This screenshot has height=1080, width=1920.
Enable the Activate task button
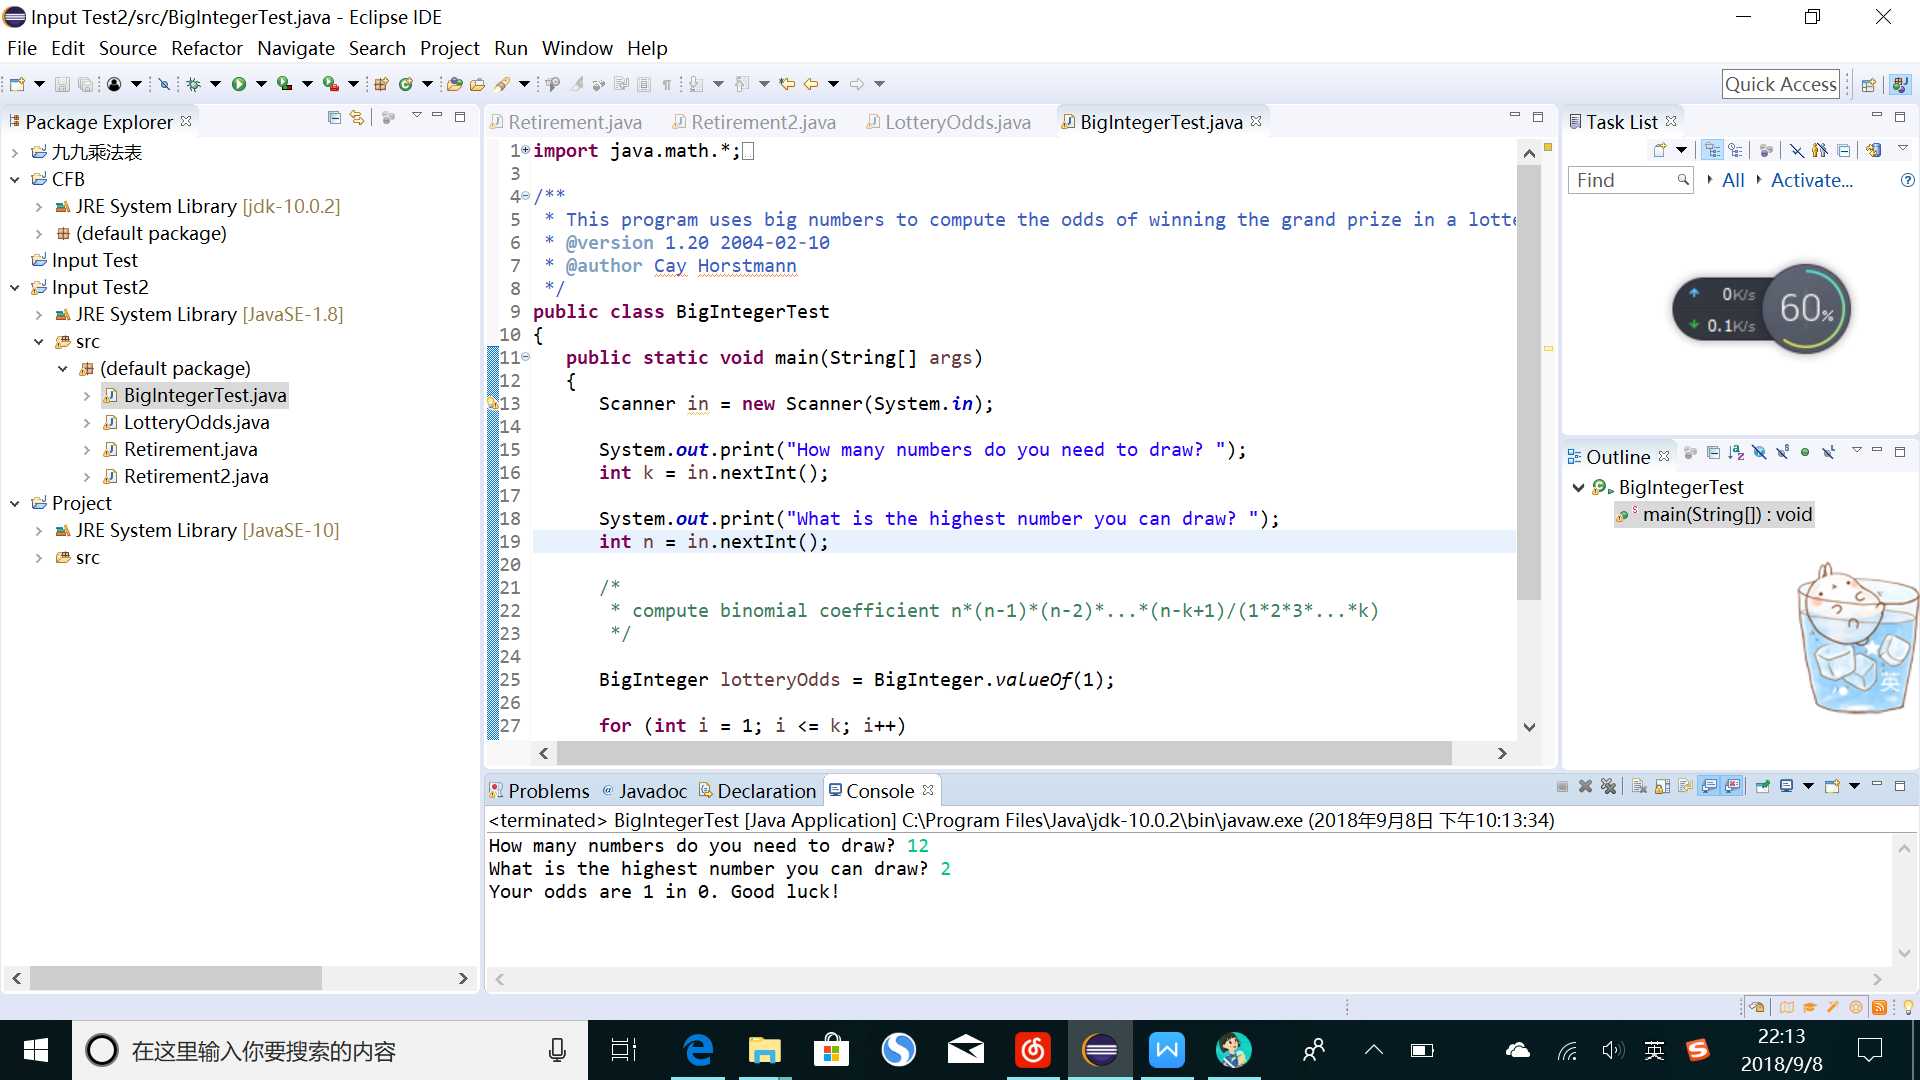[1813, 179]
